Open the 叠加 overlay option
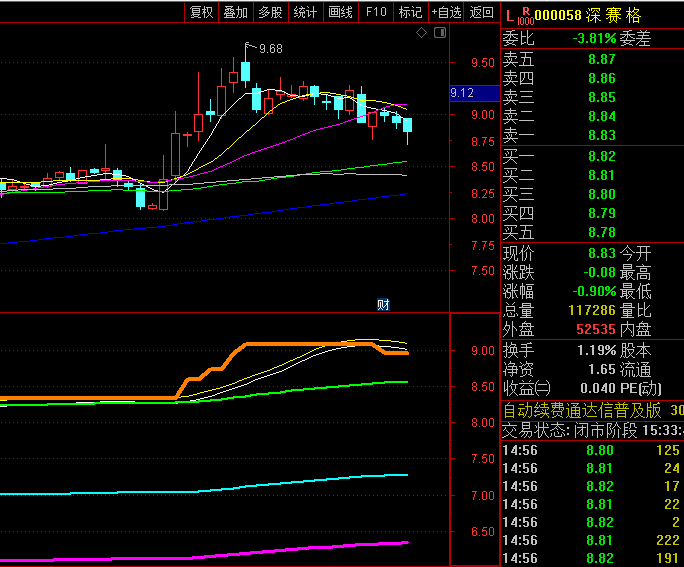 tap(236, 12)
